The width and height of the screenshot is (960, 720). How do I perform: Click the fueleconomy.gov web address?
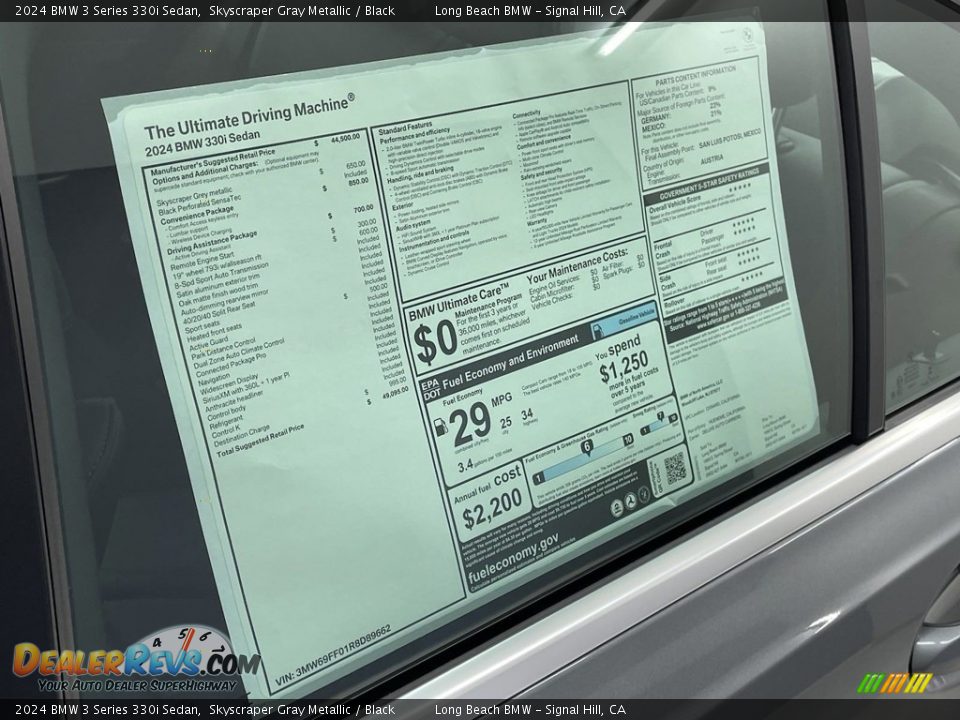(513, 559)
